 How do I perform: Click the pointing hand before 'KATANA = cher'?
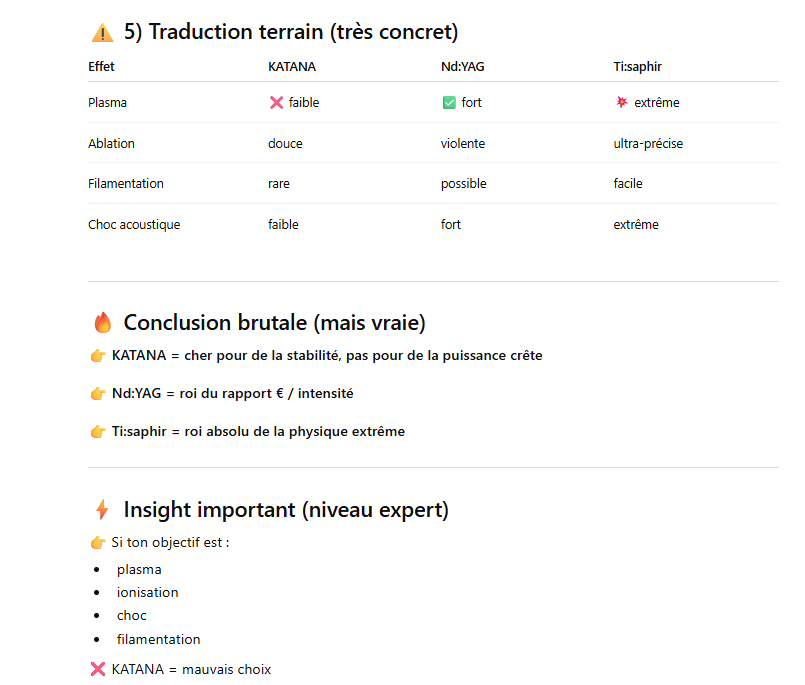click(98, 356)
